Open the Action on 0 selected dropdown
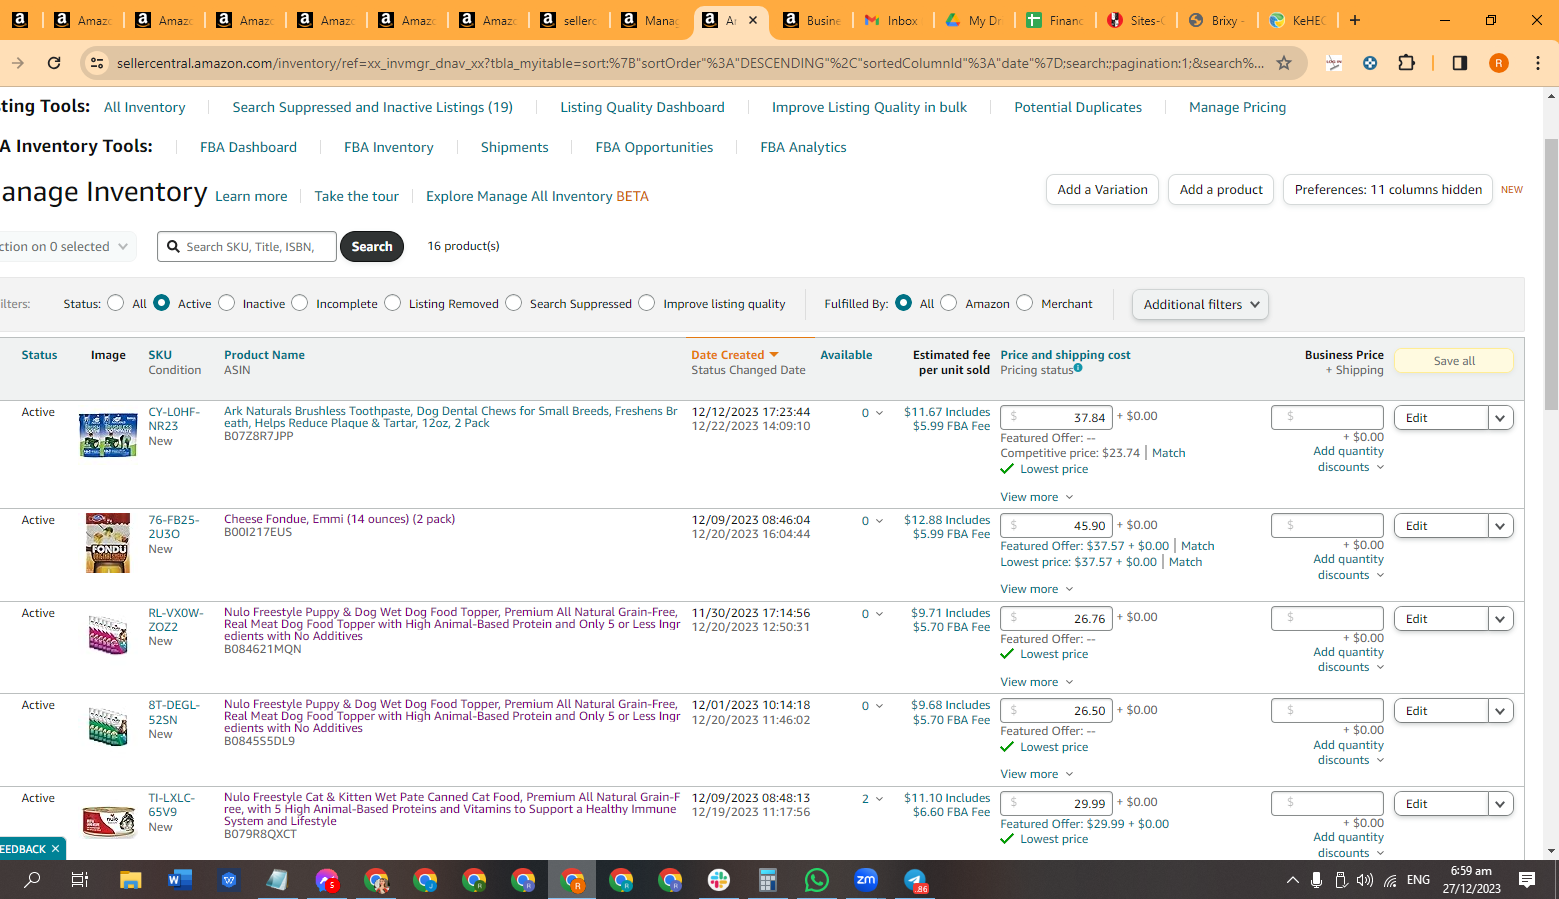The height and width of the screenshot is (899, 1559). click(x=66, y=246)
